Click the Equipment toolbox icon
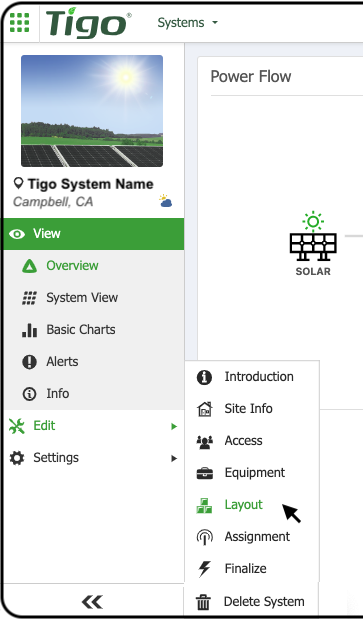The width and height of the screenshot is (363, 619). (x=204, y=473)
